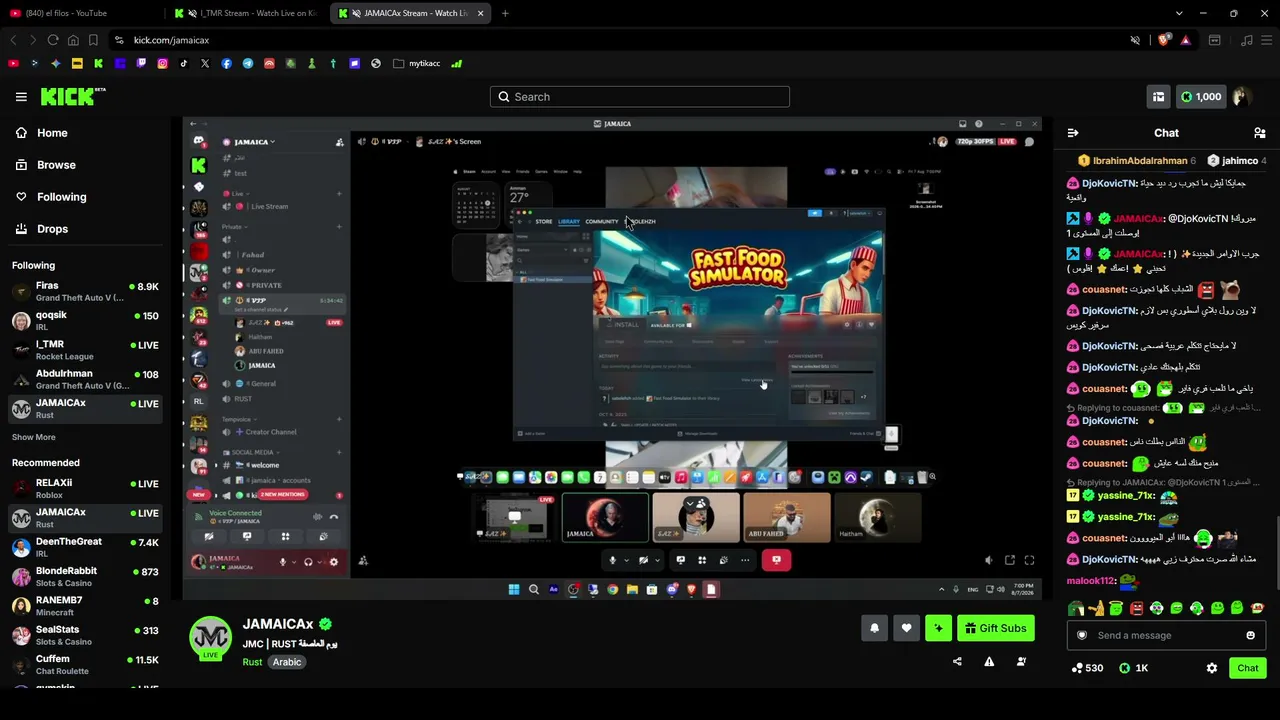The height and width of the screenshot is (720, 1280).
Task: Follow the channel with the heart button
Action: 906,628
